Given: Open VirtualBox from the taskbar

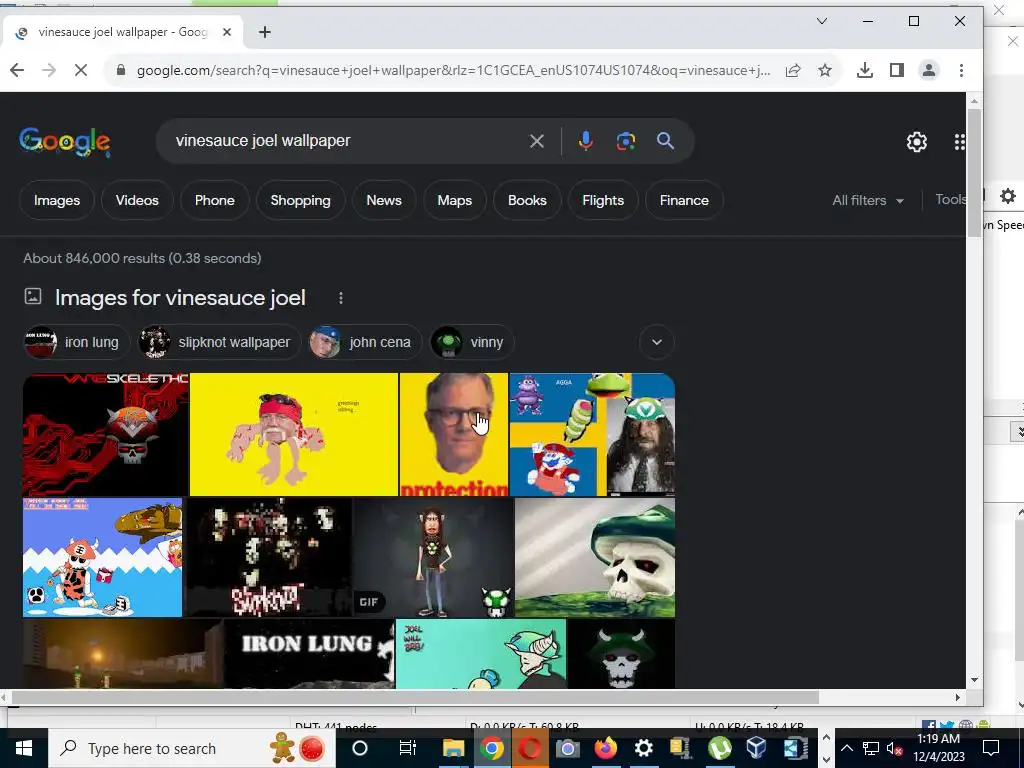Looking at the screenshot, I should 756,748.
